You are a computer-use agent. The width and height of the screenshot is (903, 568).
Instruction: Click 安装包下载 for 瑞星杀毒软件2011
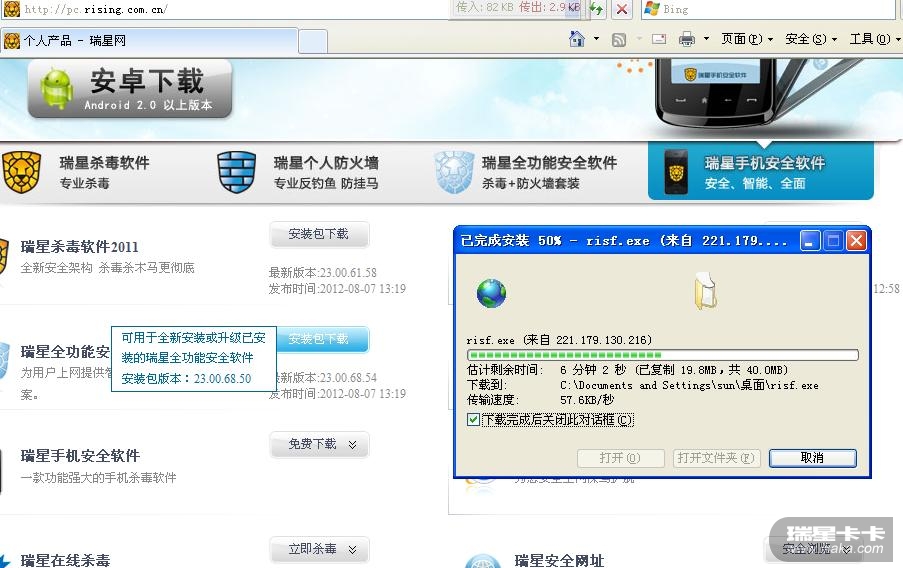pos(319,234)
